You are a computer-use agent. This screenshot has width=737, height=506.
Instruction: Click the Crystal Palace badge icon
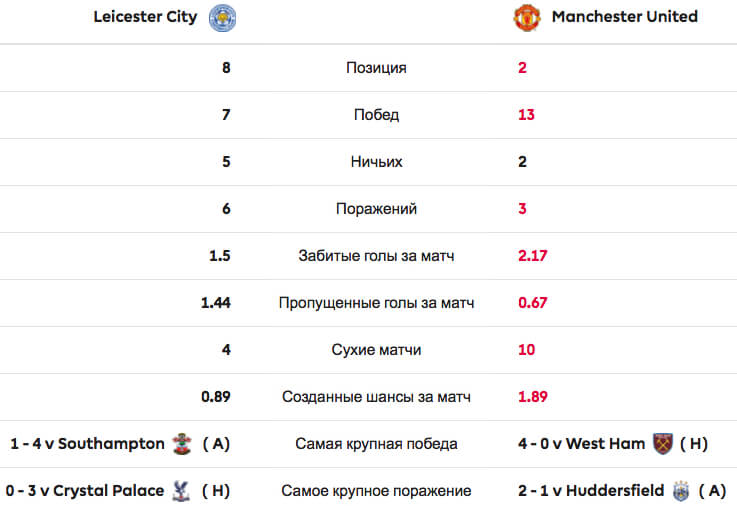181,491
